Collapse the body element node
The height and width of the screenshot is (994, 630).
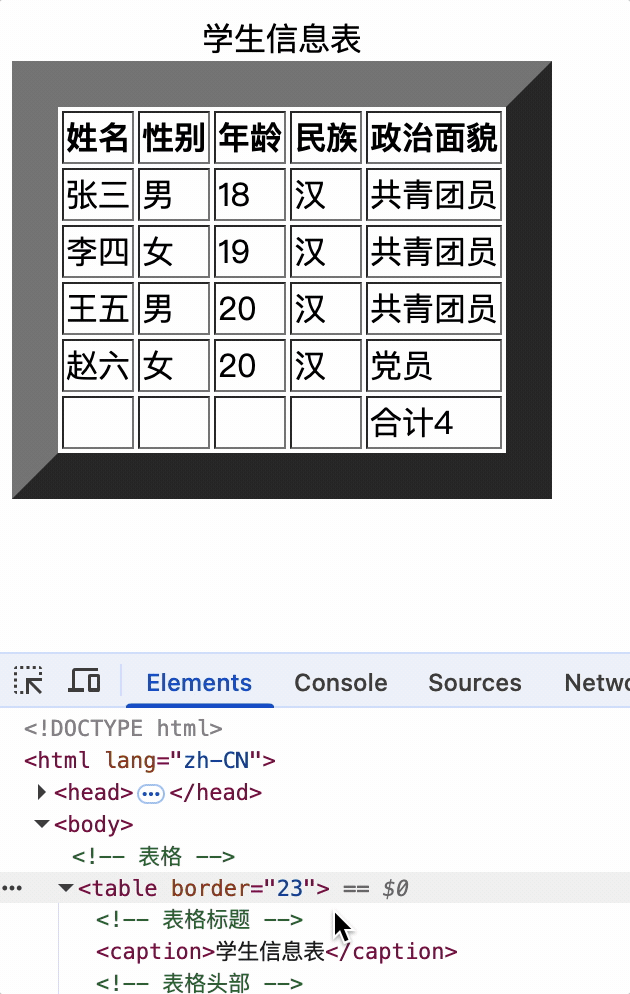[42, 824]
